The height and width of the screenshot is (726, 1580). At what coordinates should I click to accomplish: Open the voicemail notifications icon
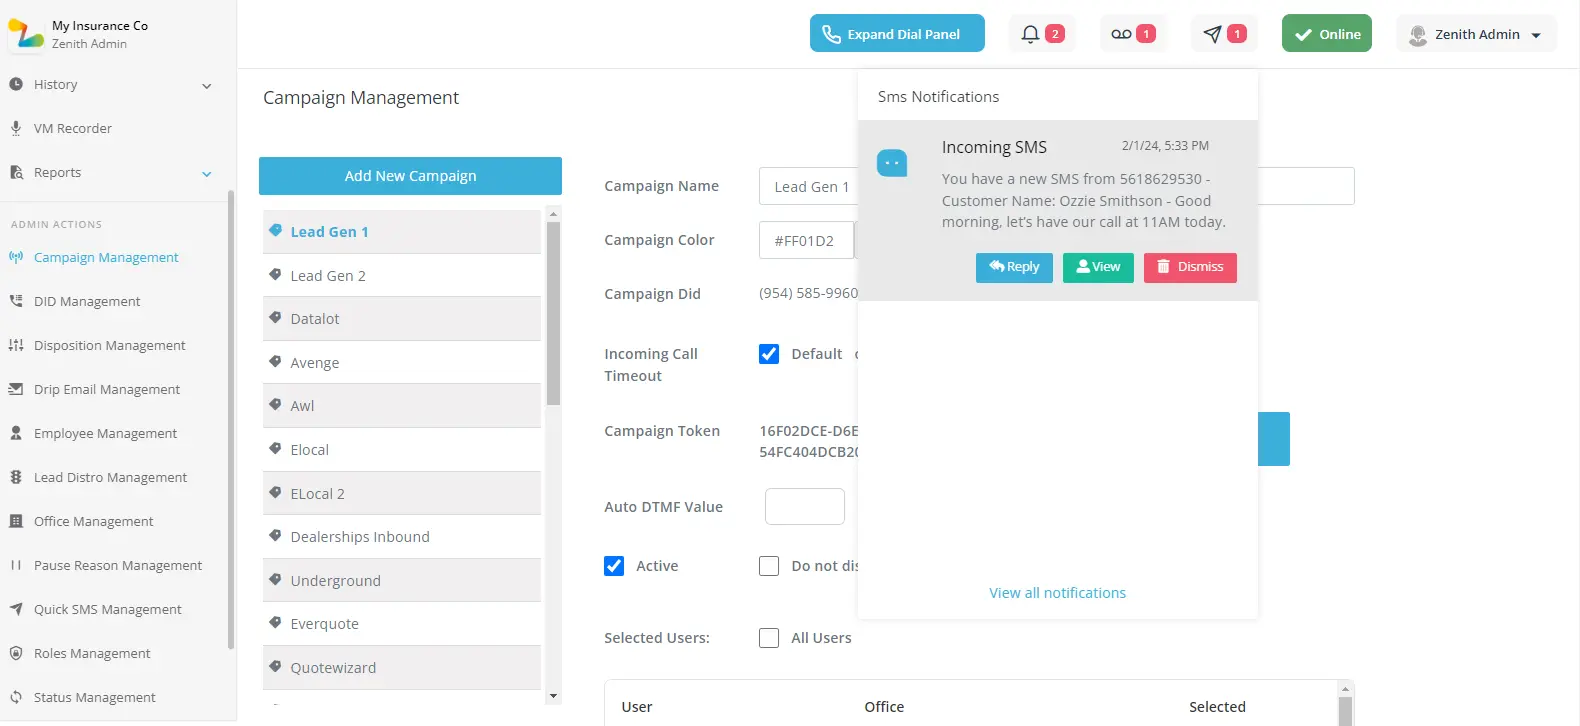point(1121,34)
